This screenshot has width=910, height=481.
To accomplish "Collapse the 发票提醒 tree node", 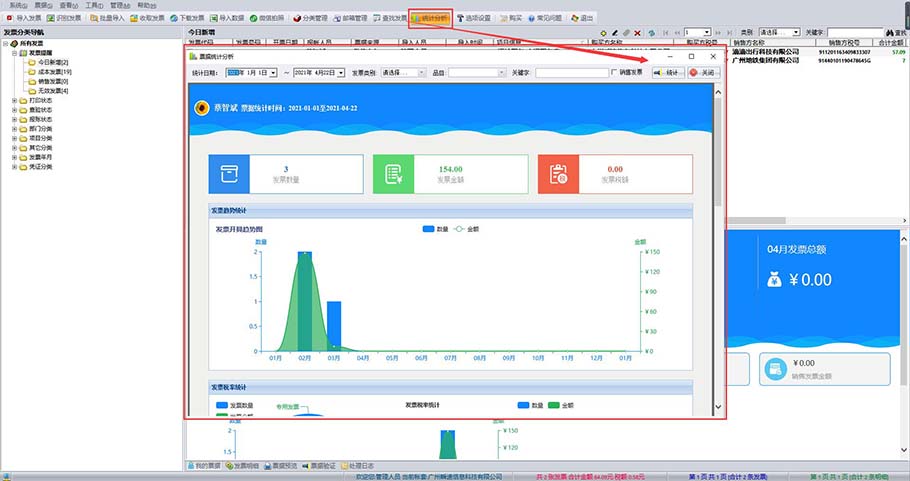I will coord(15,53).
